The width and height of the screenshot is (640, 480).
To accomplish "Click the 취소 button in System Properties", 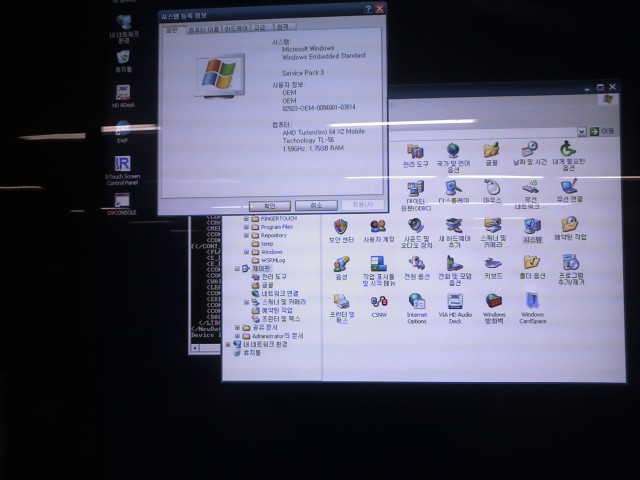I will pyautogui.click(x=316, y=205).
